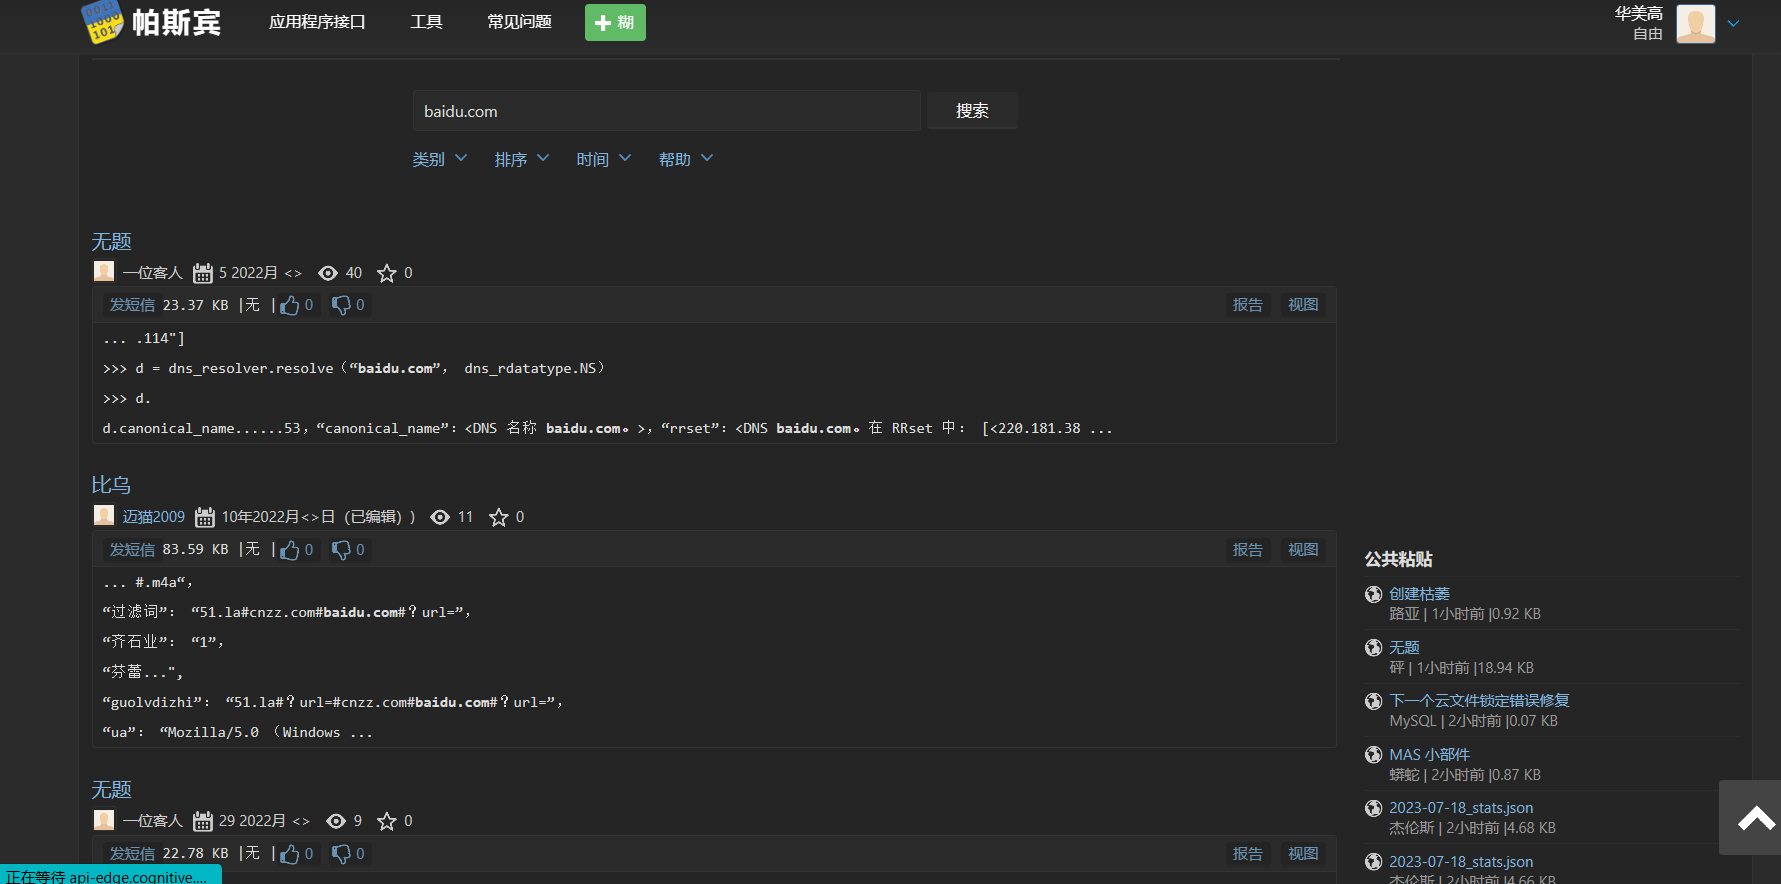Click views eye icon showing 9
This screenshot has width=1781, height=884.
tap(336, 821)
